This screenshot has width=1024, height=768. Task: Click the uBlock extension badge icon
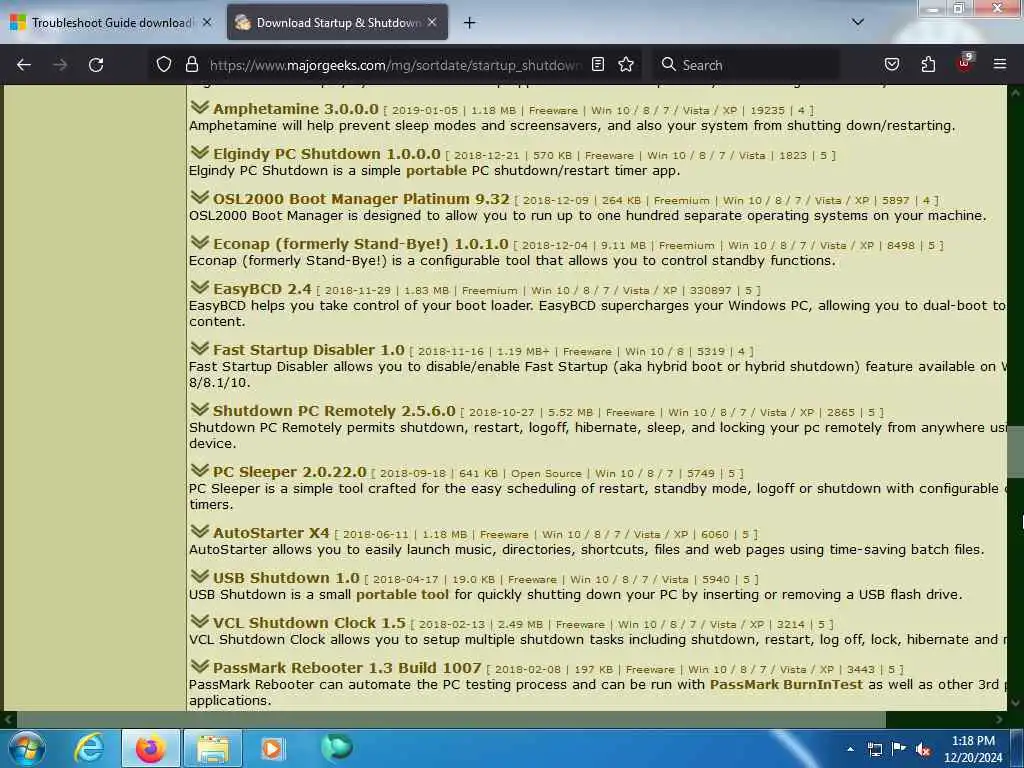pyautogui.click(x=965, y=63)
